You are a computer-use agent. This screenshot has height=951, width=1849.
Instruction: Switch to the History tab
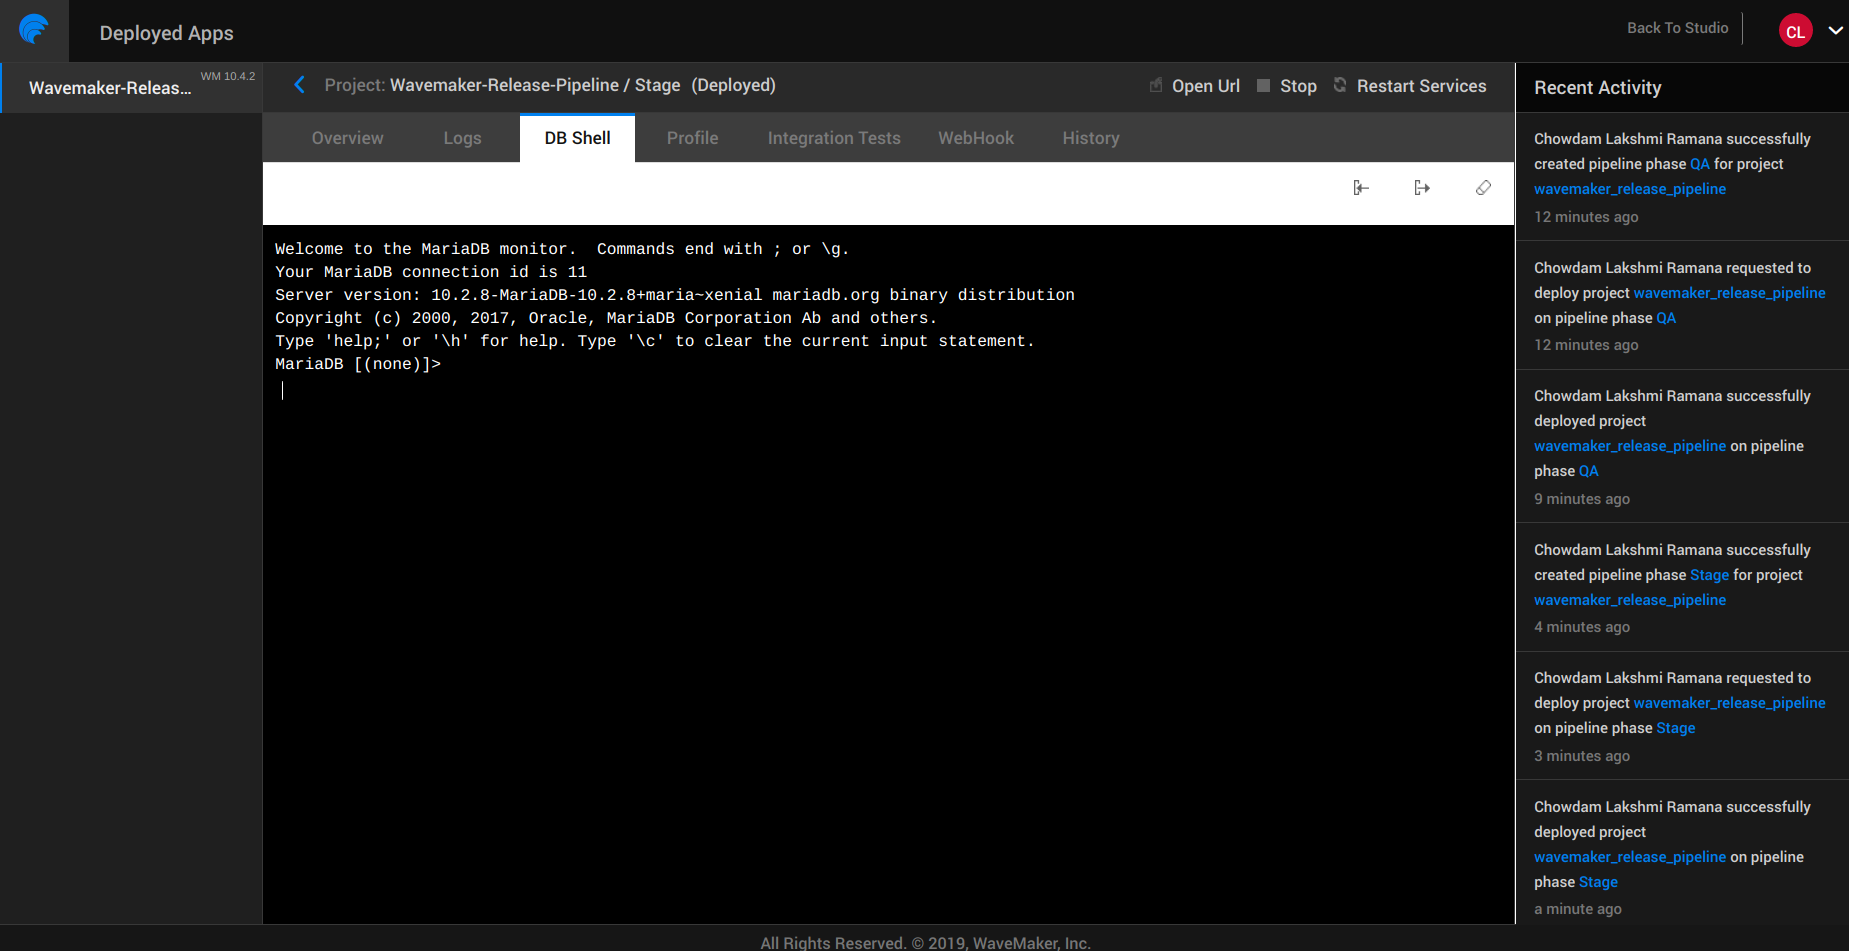[x=1090, y=138]
